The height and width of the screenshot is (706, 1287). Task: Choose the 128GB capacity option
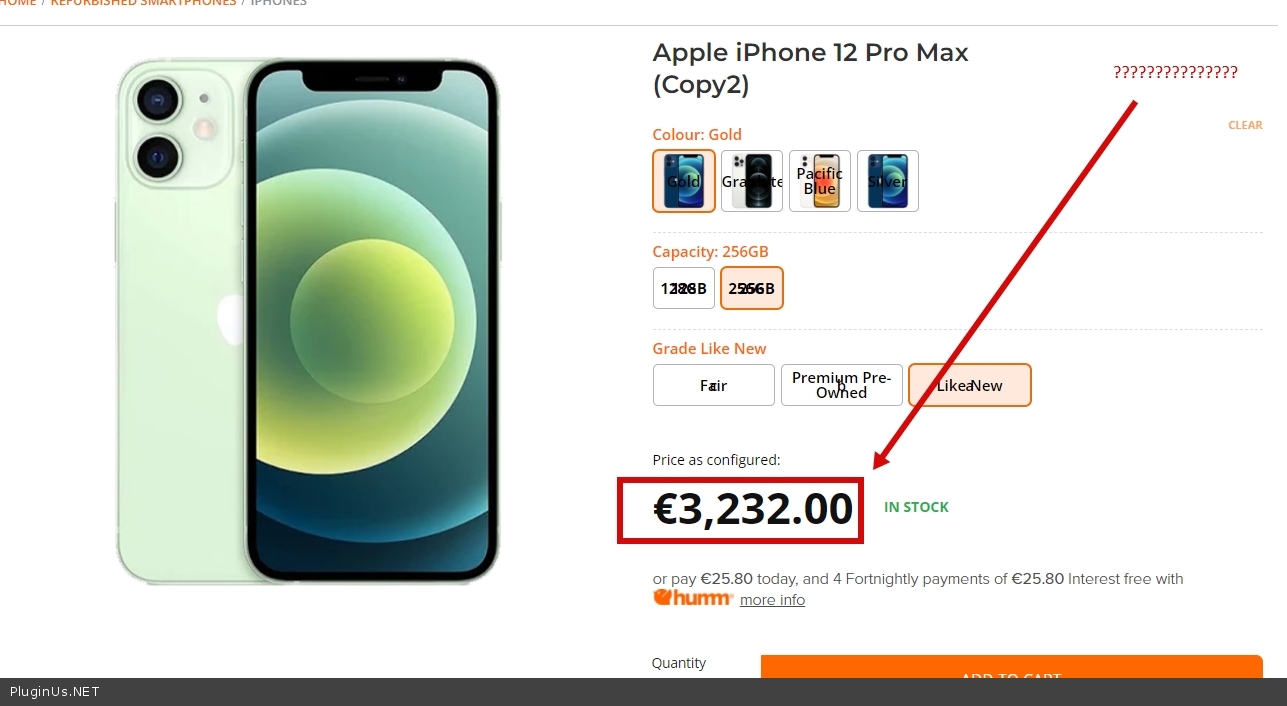(x=684, y=288)
